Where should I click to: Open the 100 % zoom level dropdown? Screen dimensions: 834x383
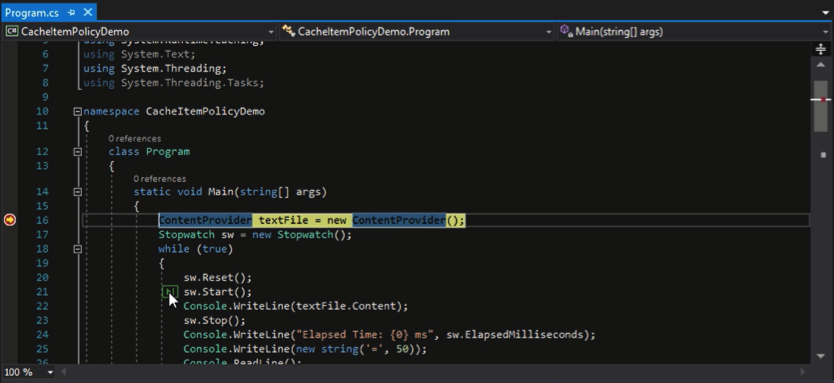coord(51,372)
